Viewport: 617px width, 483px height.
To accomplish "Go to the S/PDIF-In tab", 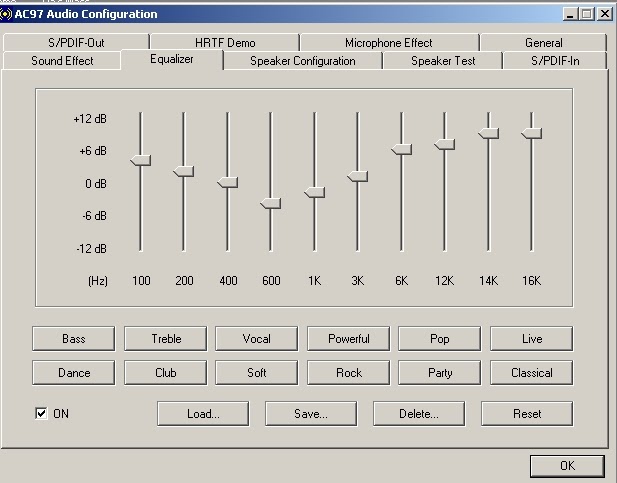I will pyautogui.click(x=555, y=61).
